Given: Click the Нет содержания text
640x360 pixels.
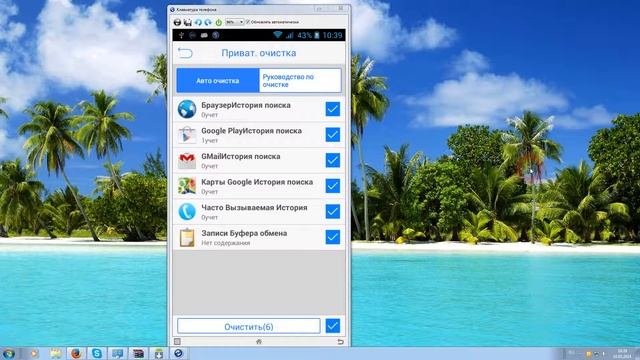Looking at the screenshot, I should pos(225,243).
